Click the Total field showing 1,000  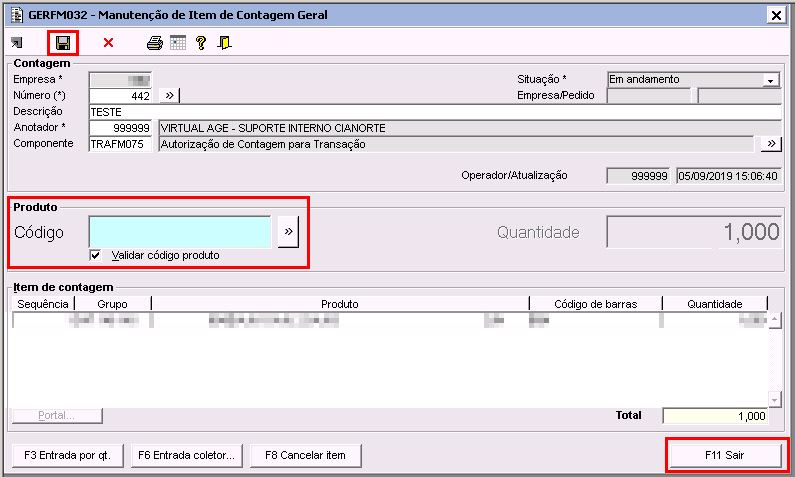tap(715, 416)
